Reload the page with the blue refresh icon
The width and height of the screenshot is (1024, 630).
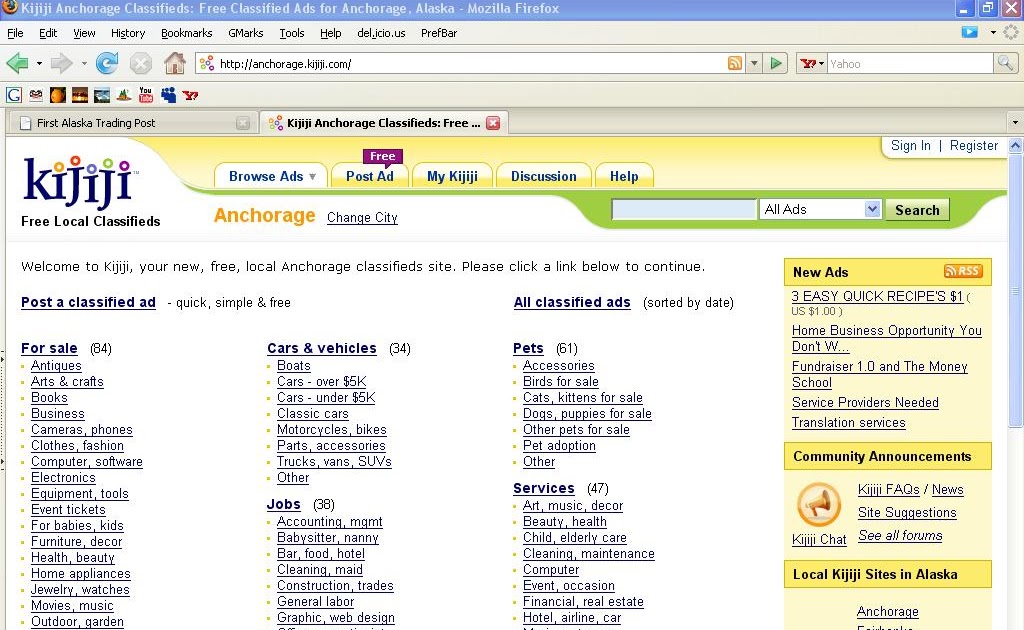pos(107,63)
